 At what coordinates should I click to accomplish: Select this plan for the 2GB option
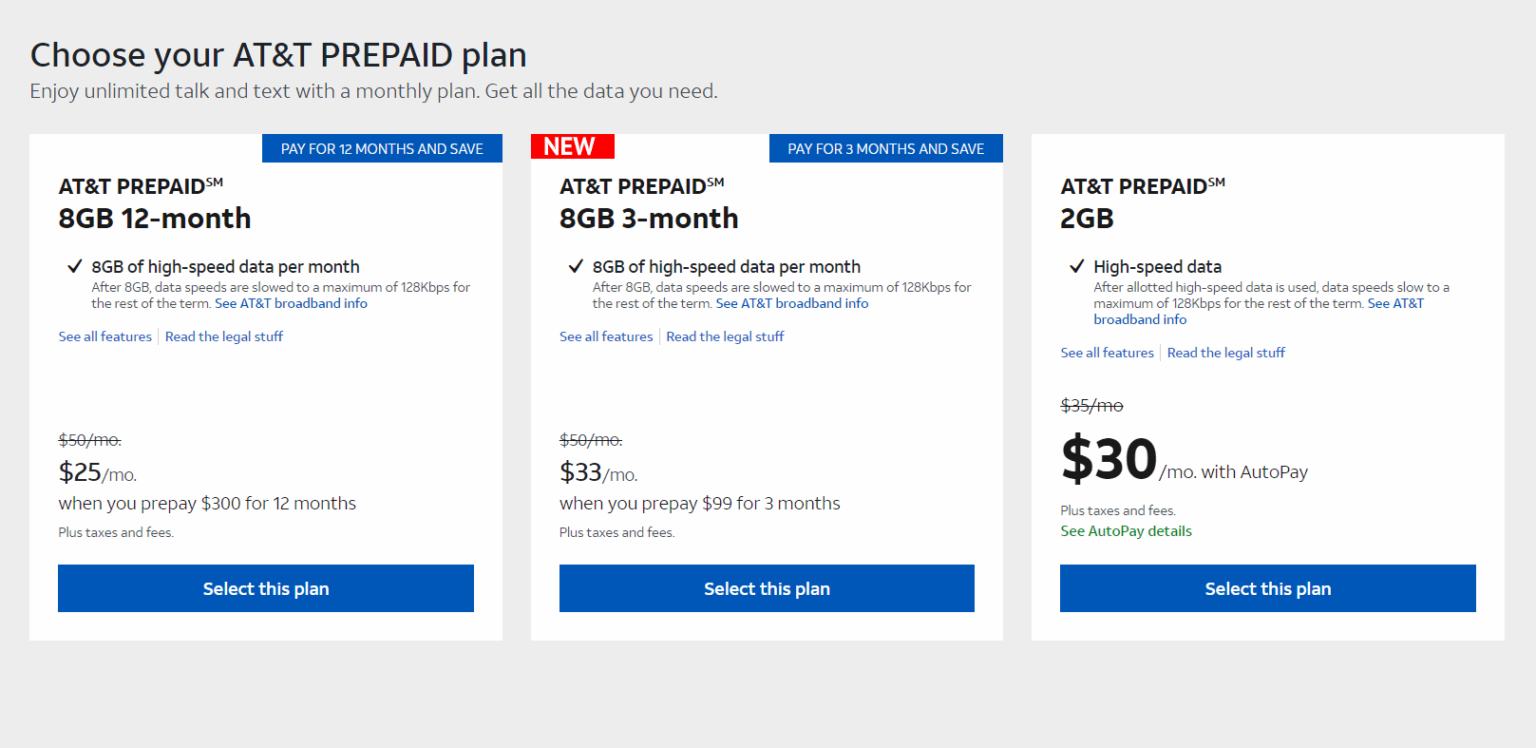point(1267,588)
